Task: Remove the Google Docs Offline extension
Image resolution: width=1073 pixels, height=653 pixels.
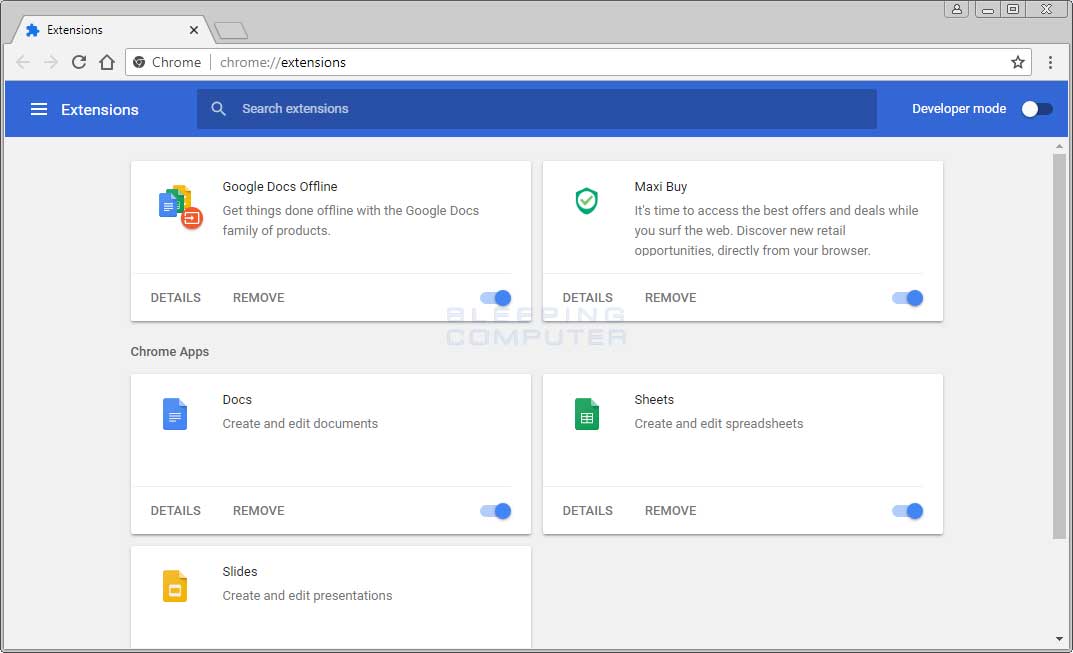Action: click(259, 298)
